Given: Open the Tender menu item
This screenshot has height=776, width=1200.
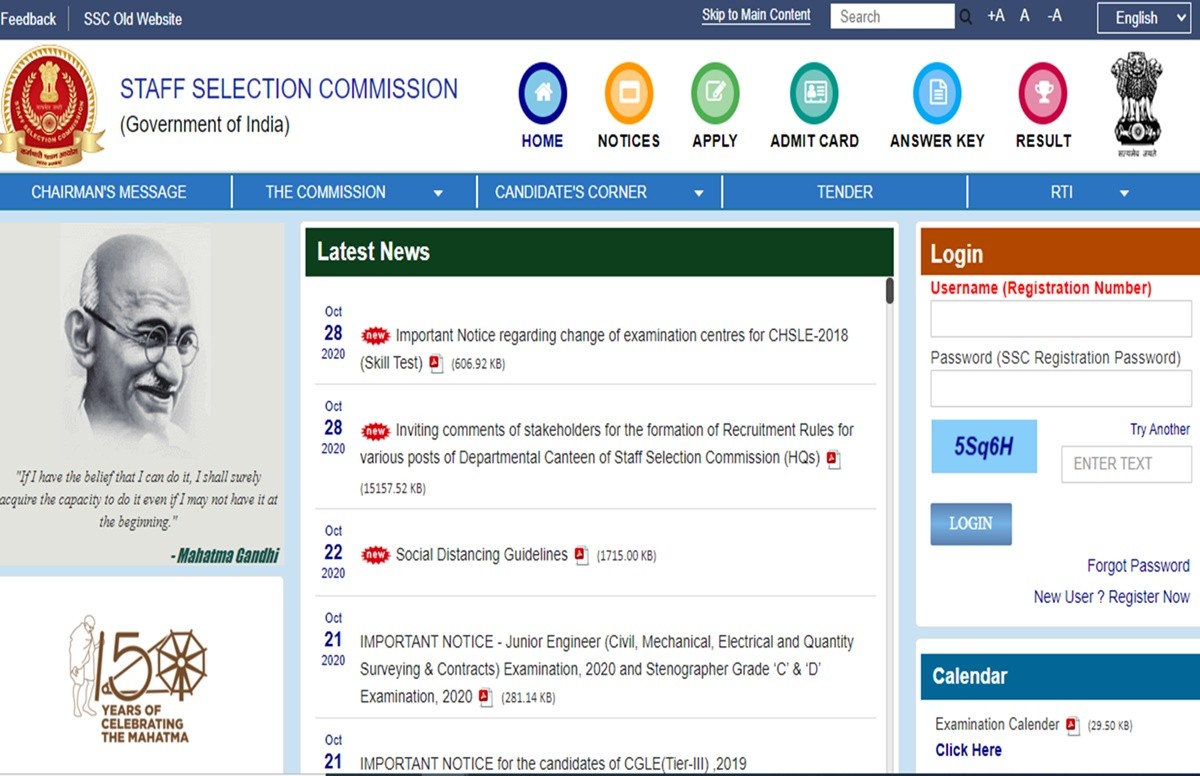Looking at the screenshot, I should [844, 192].
